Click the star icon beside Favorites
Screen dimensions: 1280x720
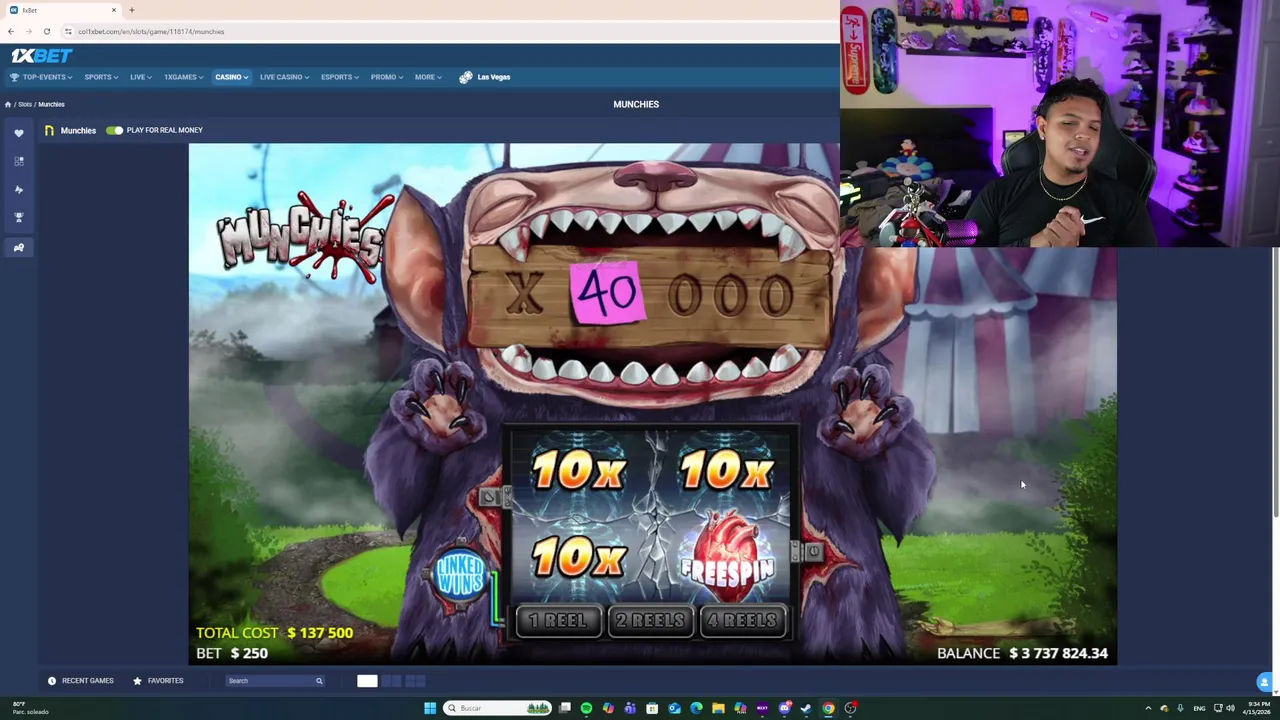(x=137, y=681)
